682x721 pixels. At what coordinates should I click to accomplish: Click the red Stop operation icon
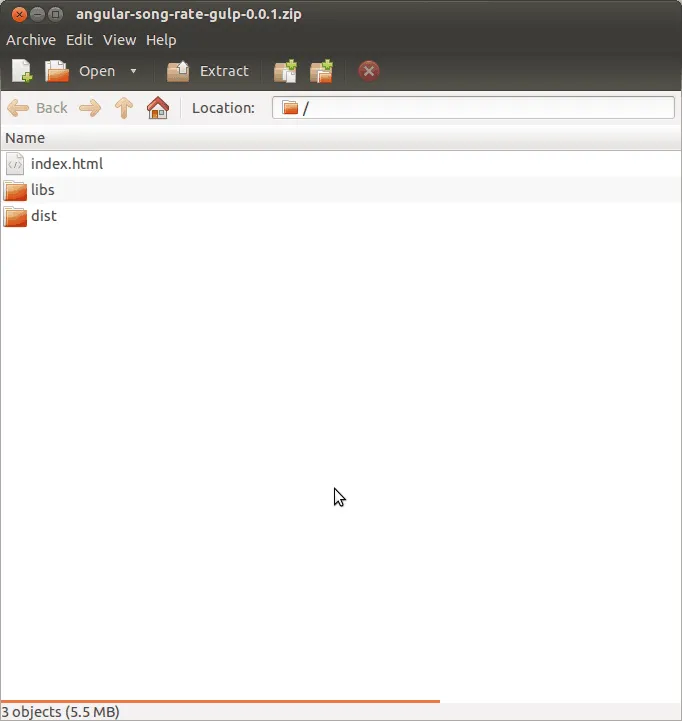click(369, 71)
